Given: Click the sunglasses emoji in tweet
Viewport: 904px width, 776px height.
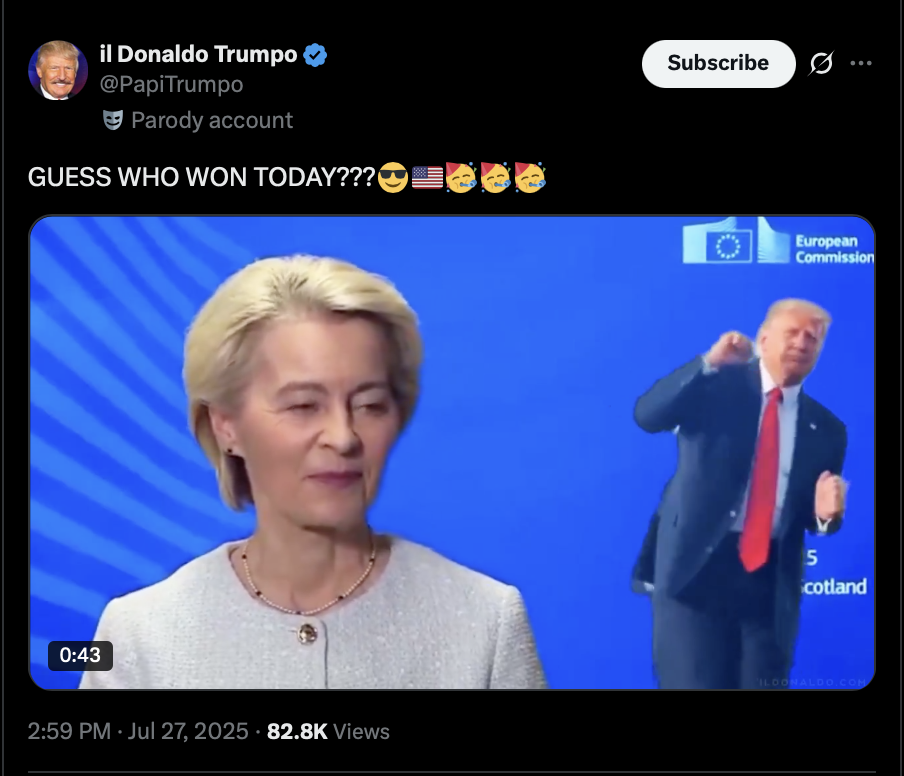Looking at the screenshot, I should (x=393, y=177).
